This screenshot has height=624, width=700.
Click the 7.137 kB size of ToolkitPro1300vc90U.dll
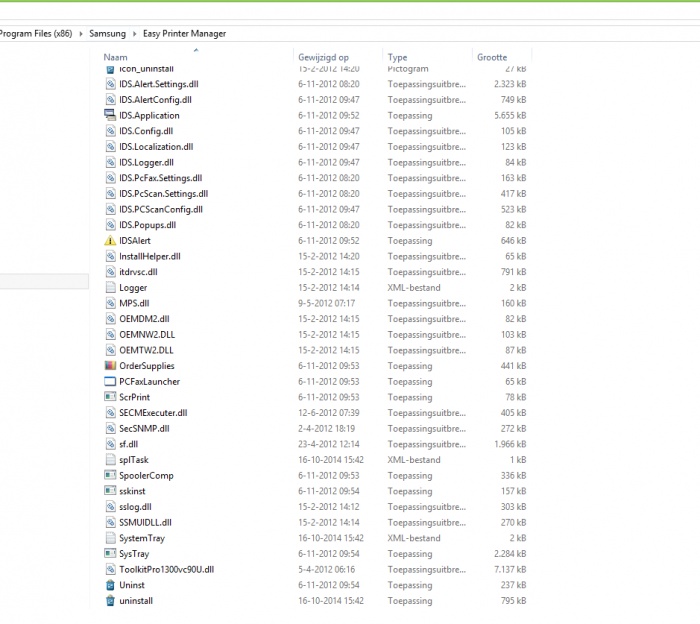point(510,569)
